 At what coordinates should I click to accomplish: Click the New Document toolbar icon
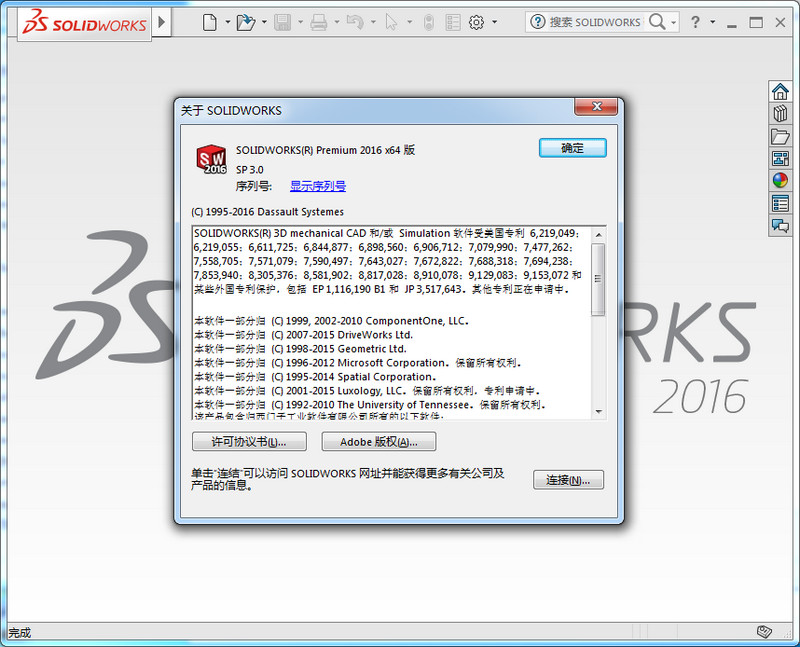click(209, 21)
